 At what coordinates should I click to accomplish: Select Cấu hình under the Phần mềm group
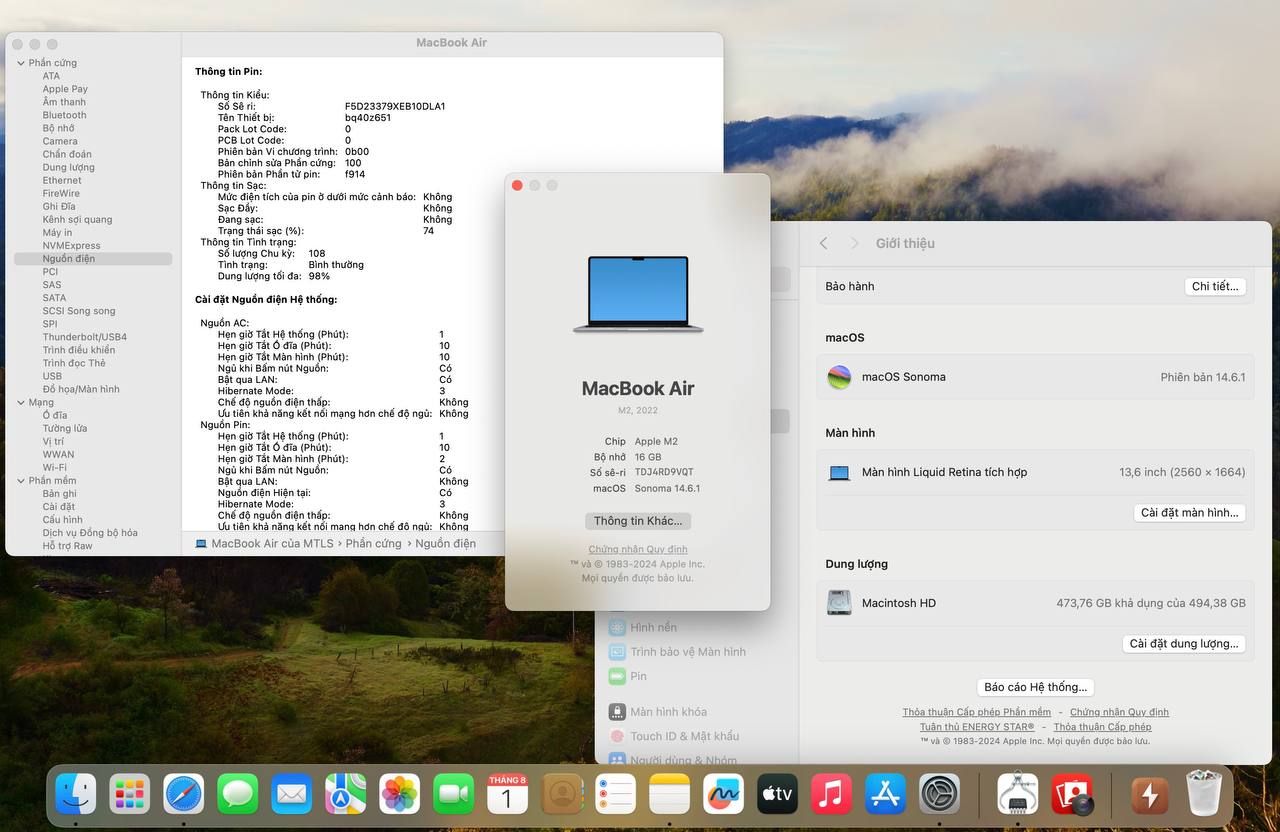coord(62,520)
